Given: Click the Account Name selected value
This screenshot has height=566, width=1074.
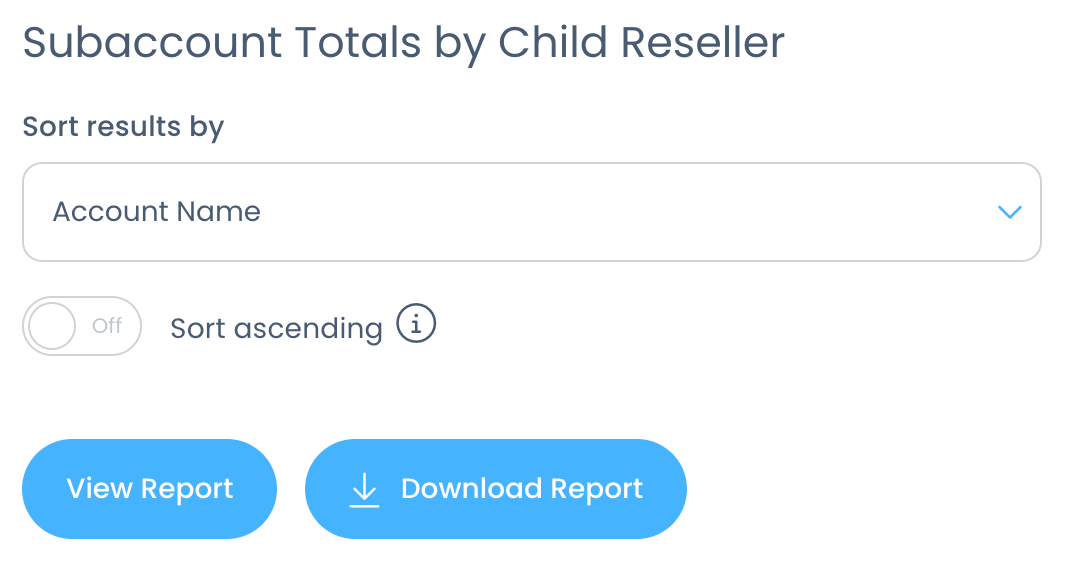Looking at the screenshot, I should tap(157, 212).
